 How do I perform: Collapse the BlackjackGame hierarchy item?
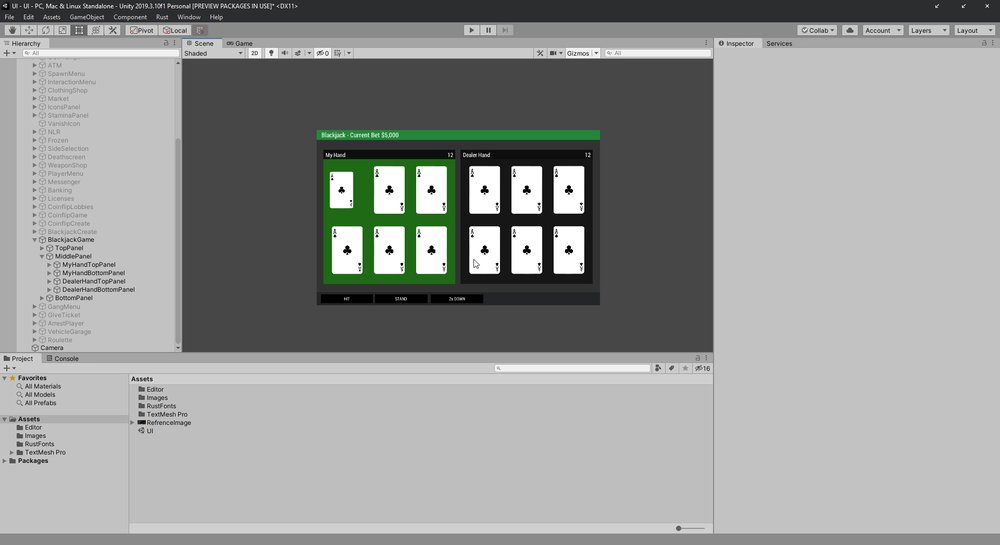click(35, 240)
